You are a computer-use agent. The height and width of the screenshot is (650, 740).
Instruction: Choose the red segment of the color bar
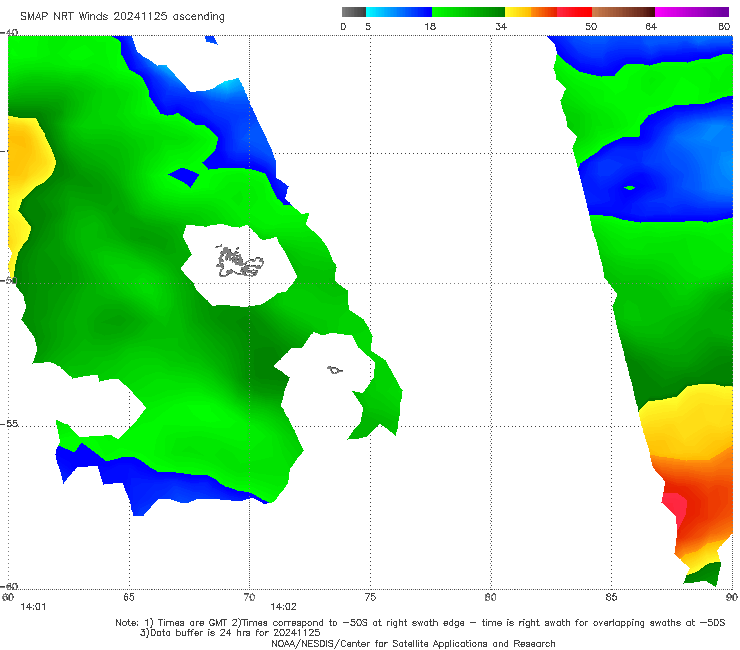coord(574,12)
